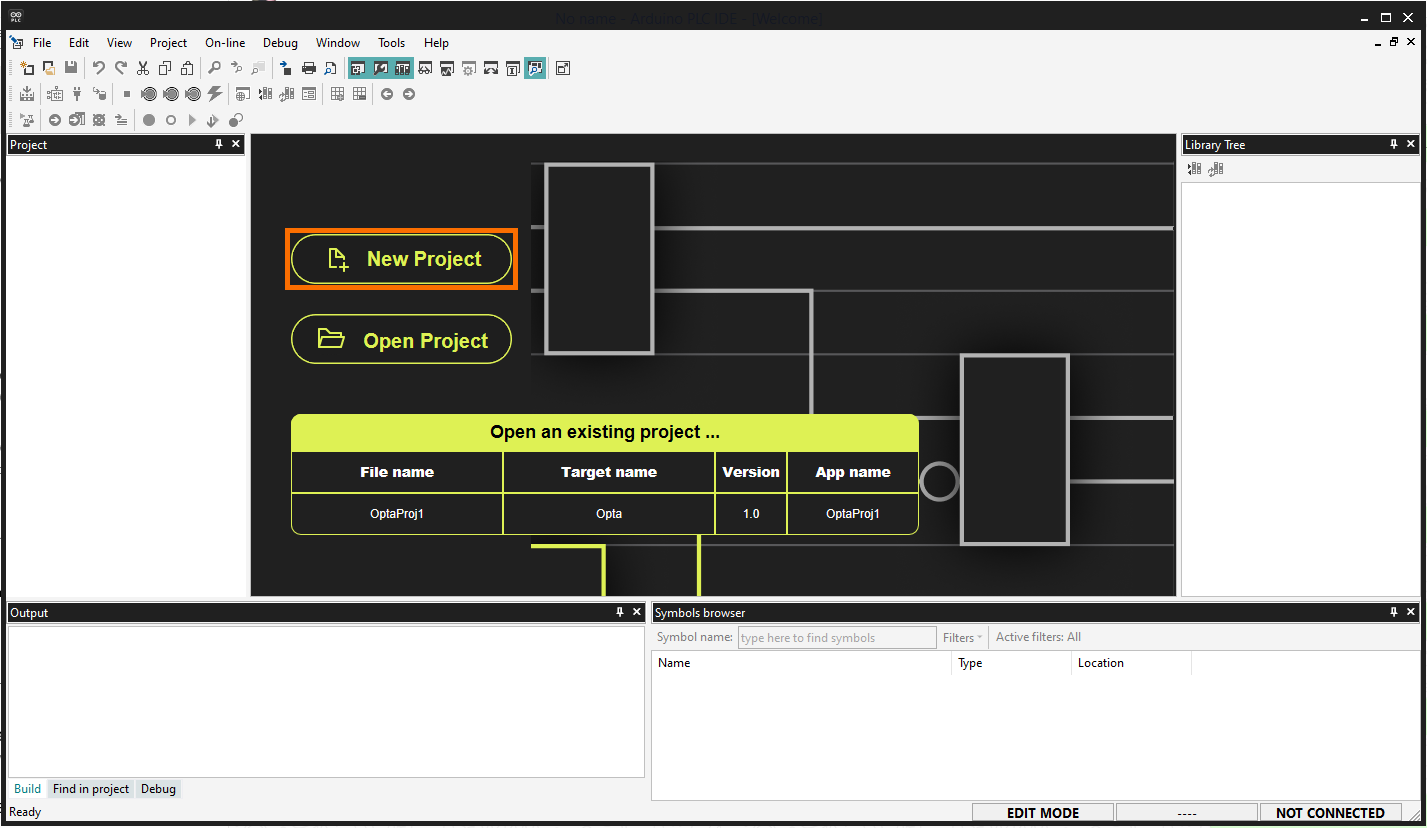Pin or unpin the Library Tree panel
This screenshot has height=828, width=1427.
(x=1394, y=145)
